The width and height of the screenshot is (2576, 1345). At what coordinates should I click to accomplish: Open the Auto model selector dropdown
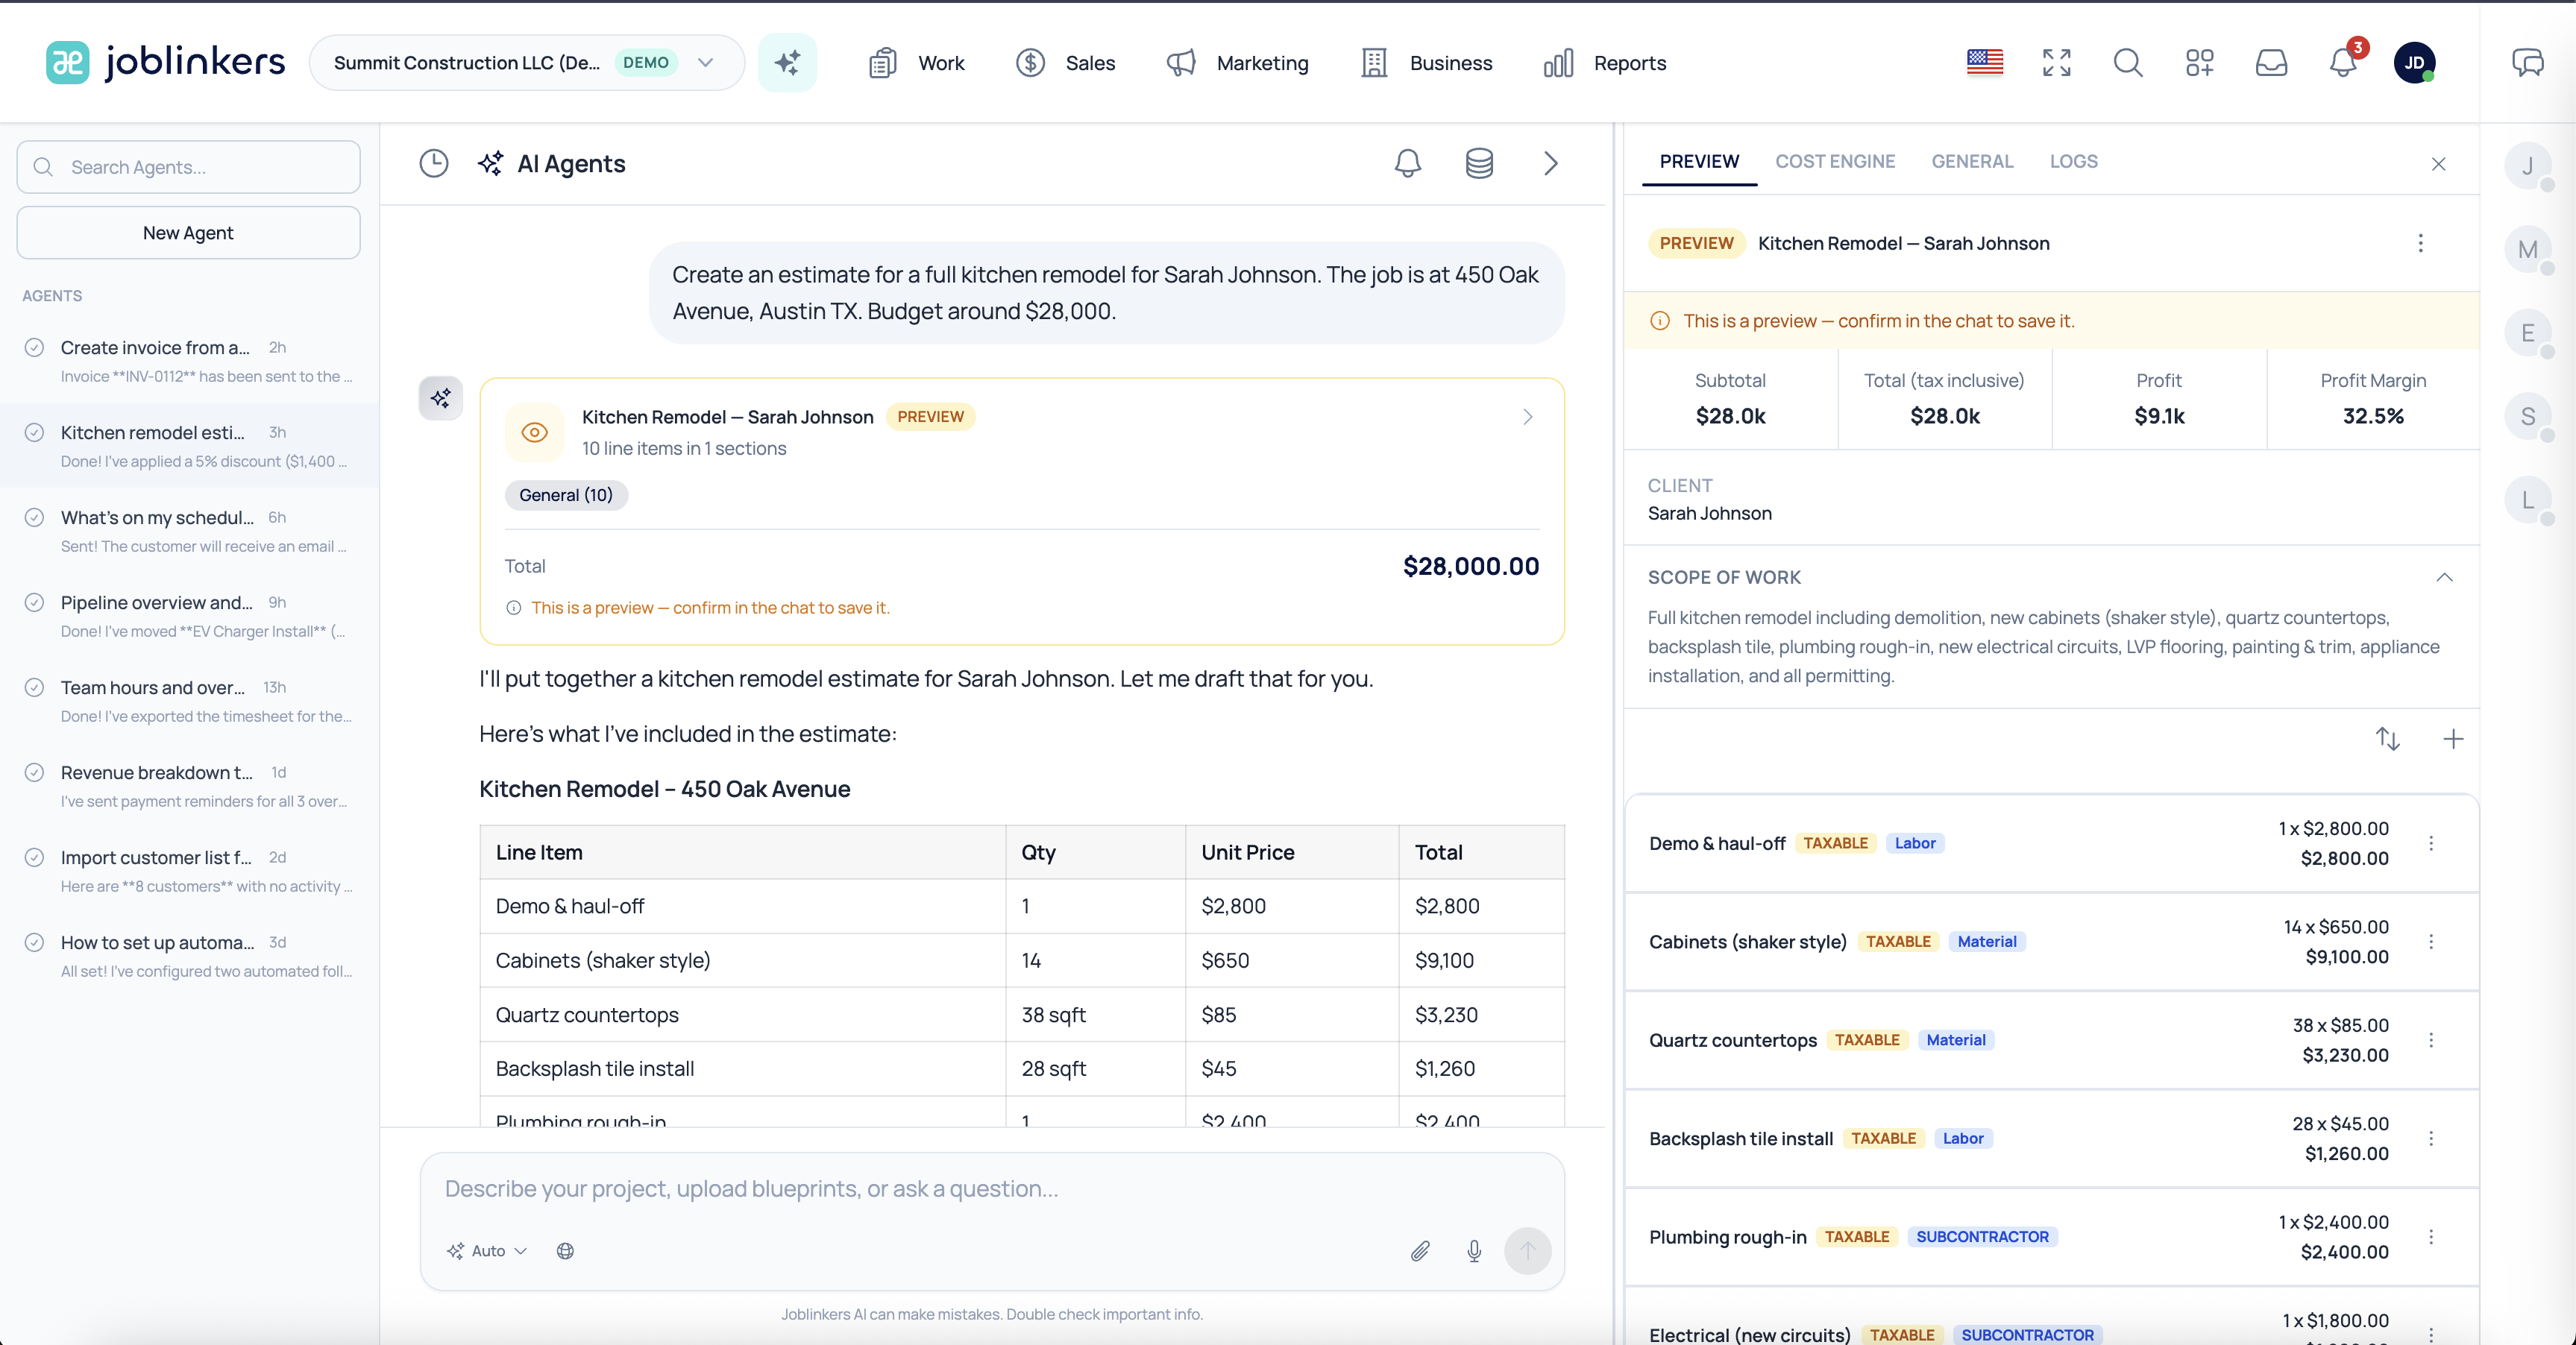(487, 1250)
